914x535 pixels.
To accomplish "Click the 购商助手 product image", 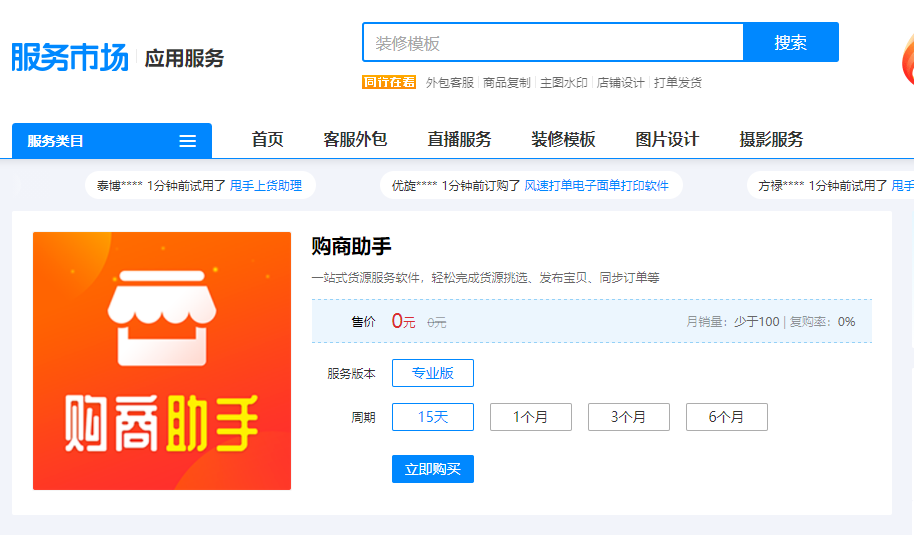I will (x=162, y=361).
